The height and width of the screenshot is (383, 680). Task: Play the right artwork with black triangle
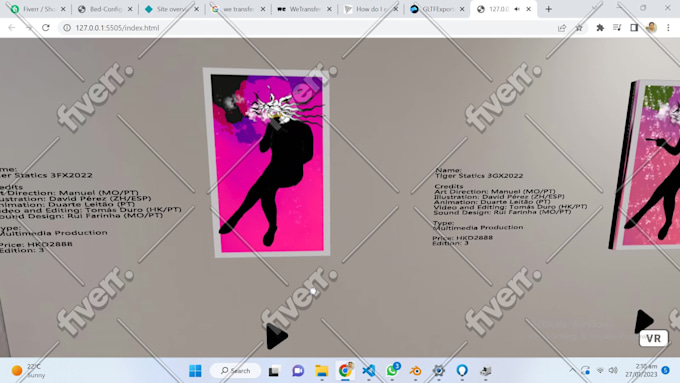[644, 321]
